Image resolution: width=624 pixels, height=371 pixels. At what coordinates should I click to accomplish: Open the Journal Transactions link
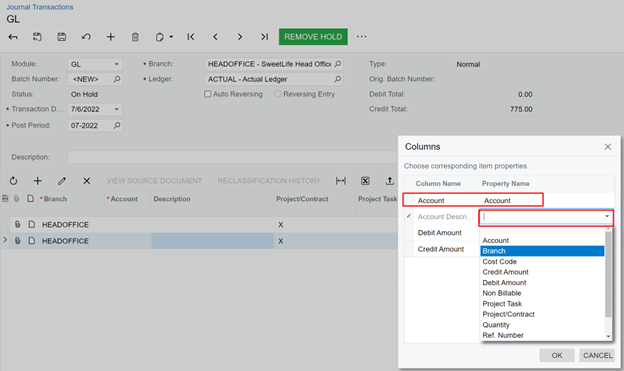[40, 7]
